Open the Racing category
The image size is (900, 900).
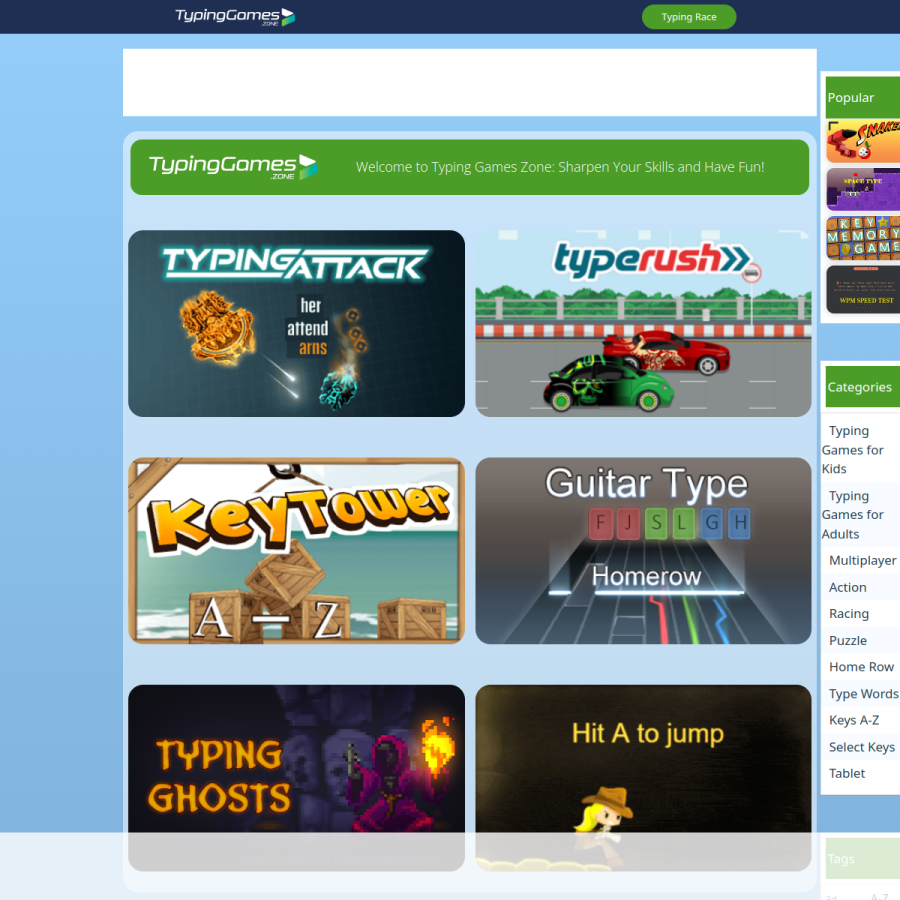pyautogui.click(x=848, y=614)
